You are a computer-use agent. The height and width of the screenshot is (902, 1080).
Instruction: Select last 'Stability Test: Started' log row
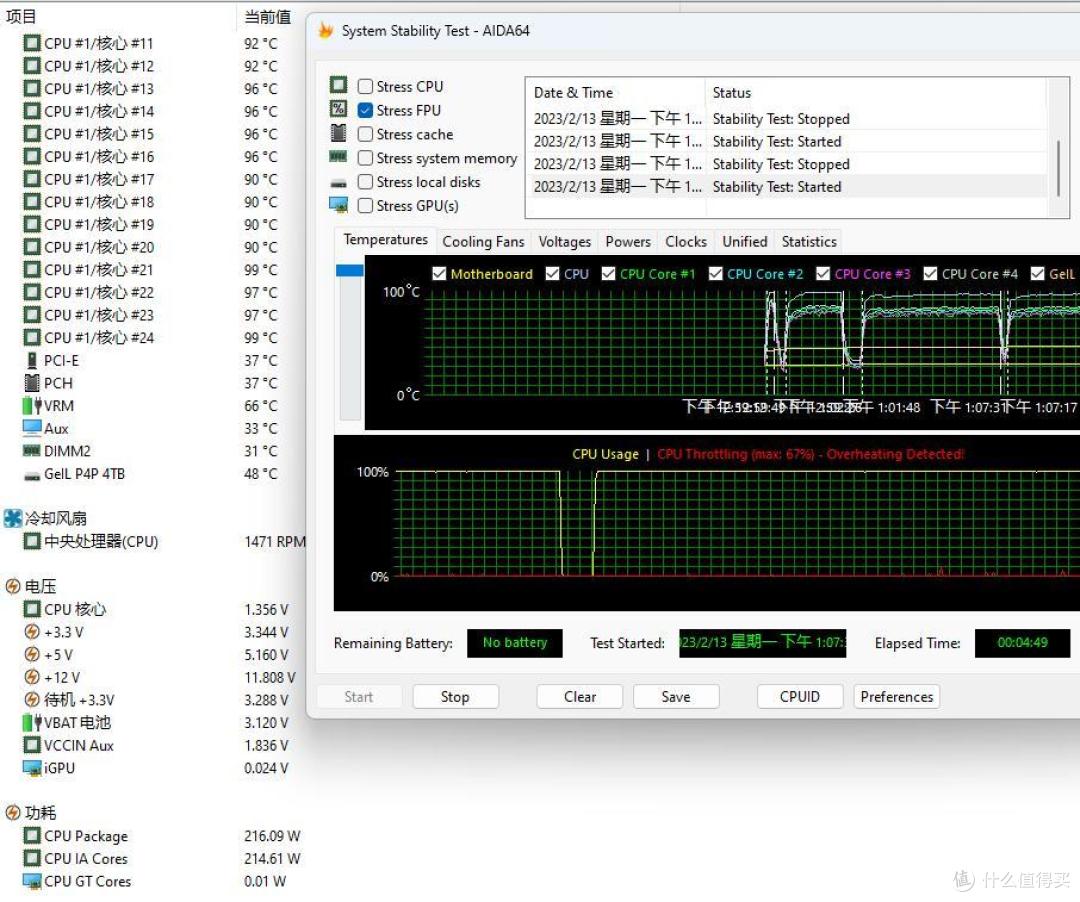(x=789, y=187)
